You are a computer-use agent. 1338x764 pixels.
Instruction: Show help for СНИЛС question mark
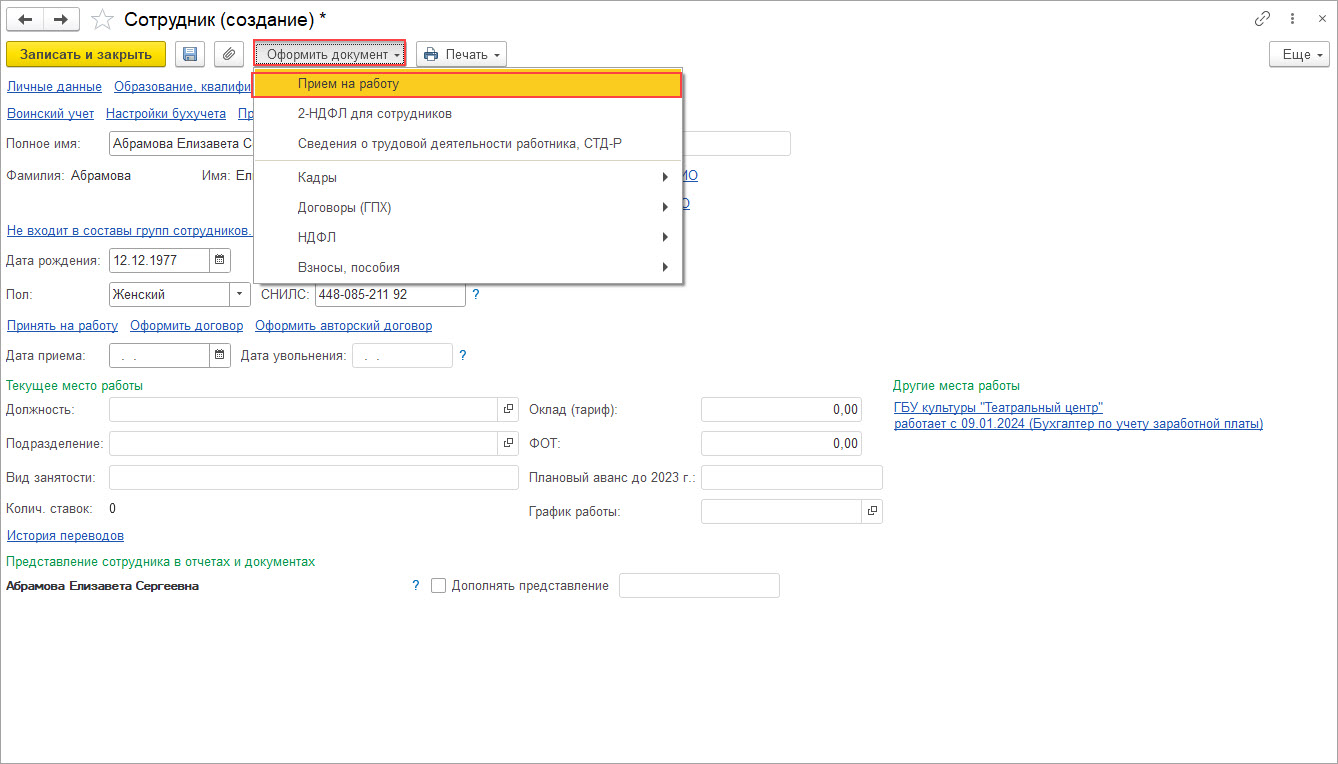coord(476,295)
